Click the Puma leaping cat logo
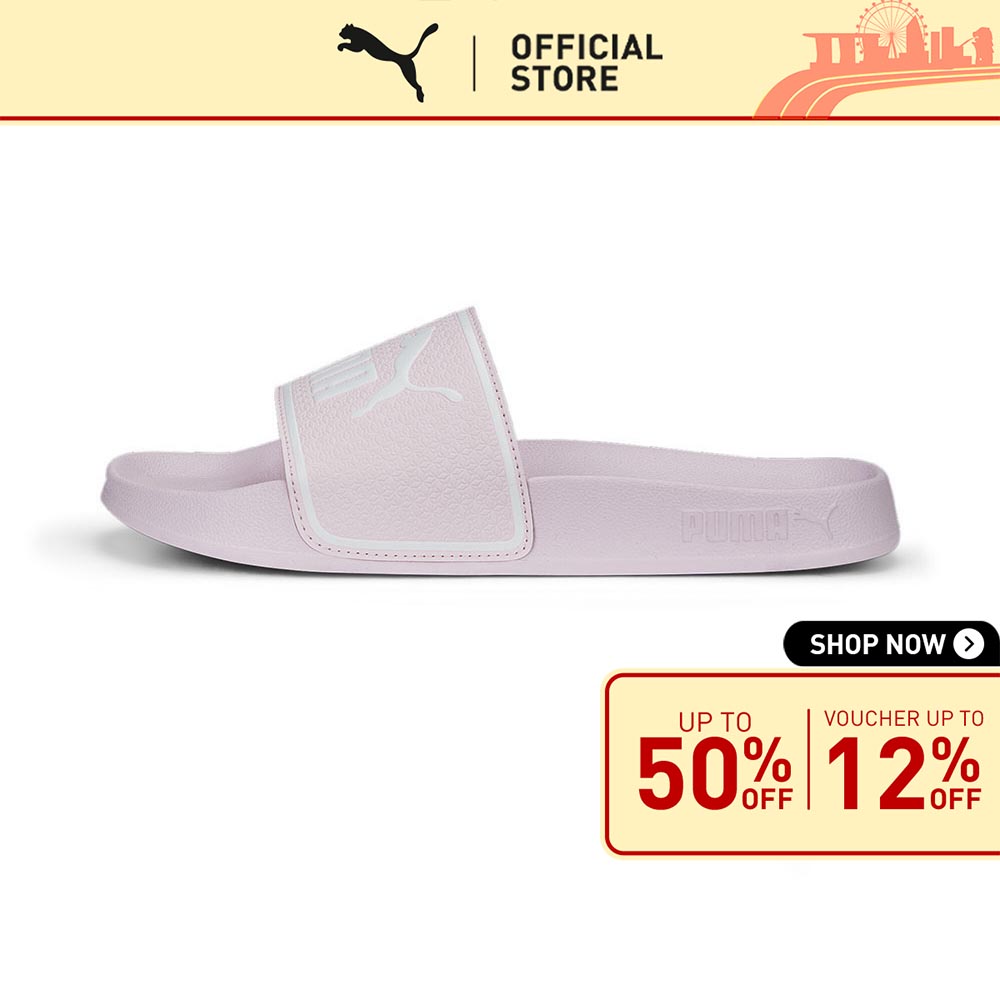 coord(388,62)
